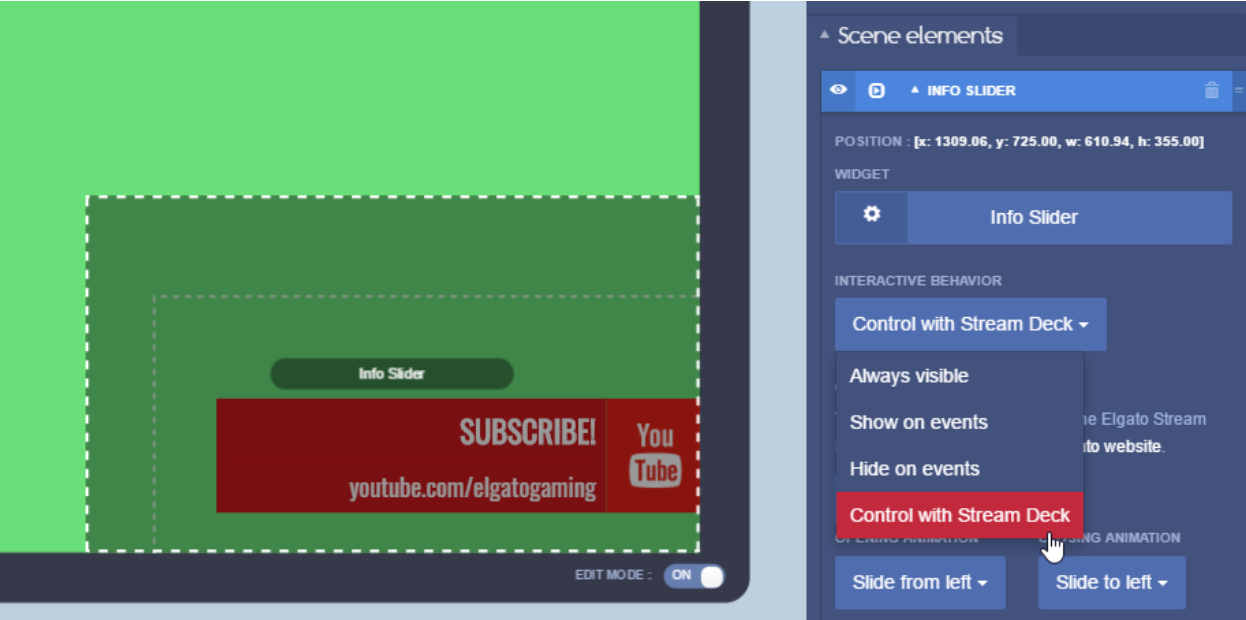Choose Hide on events option
The height and width of the screenshot is (620, 1246).
pyautogui.click(x=914, y=468)
